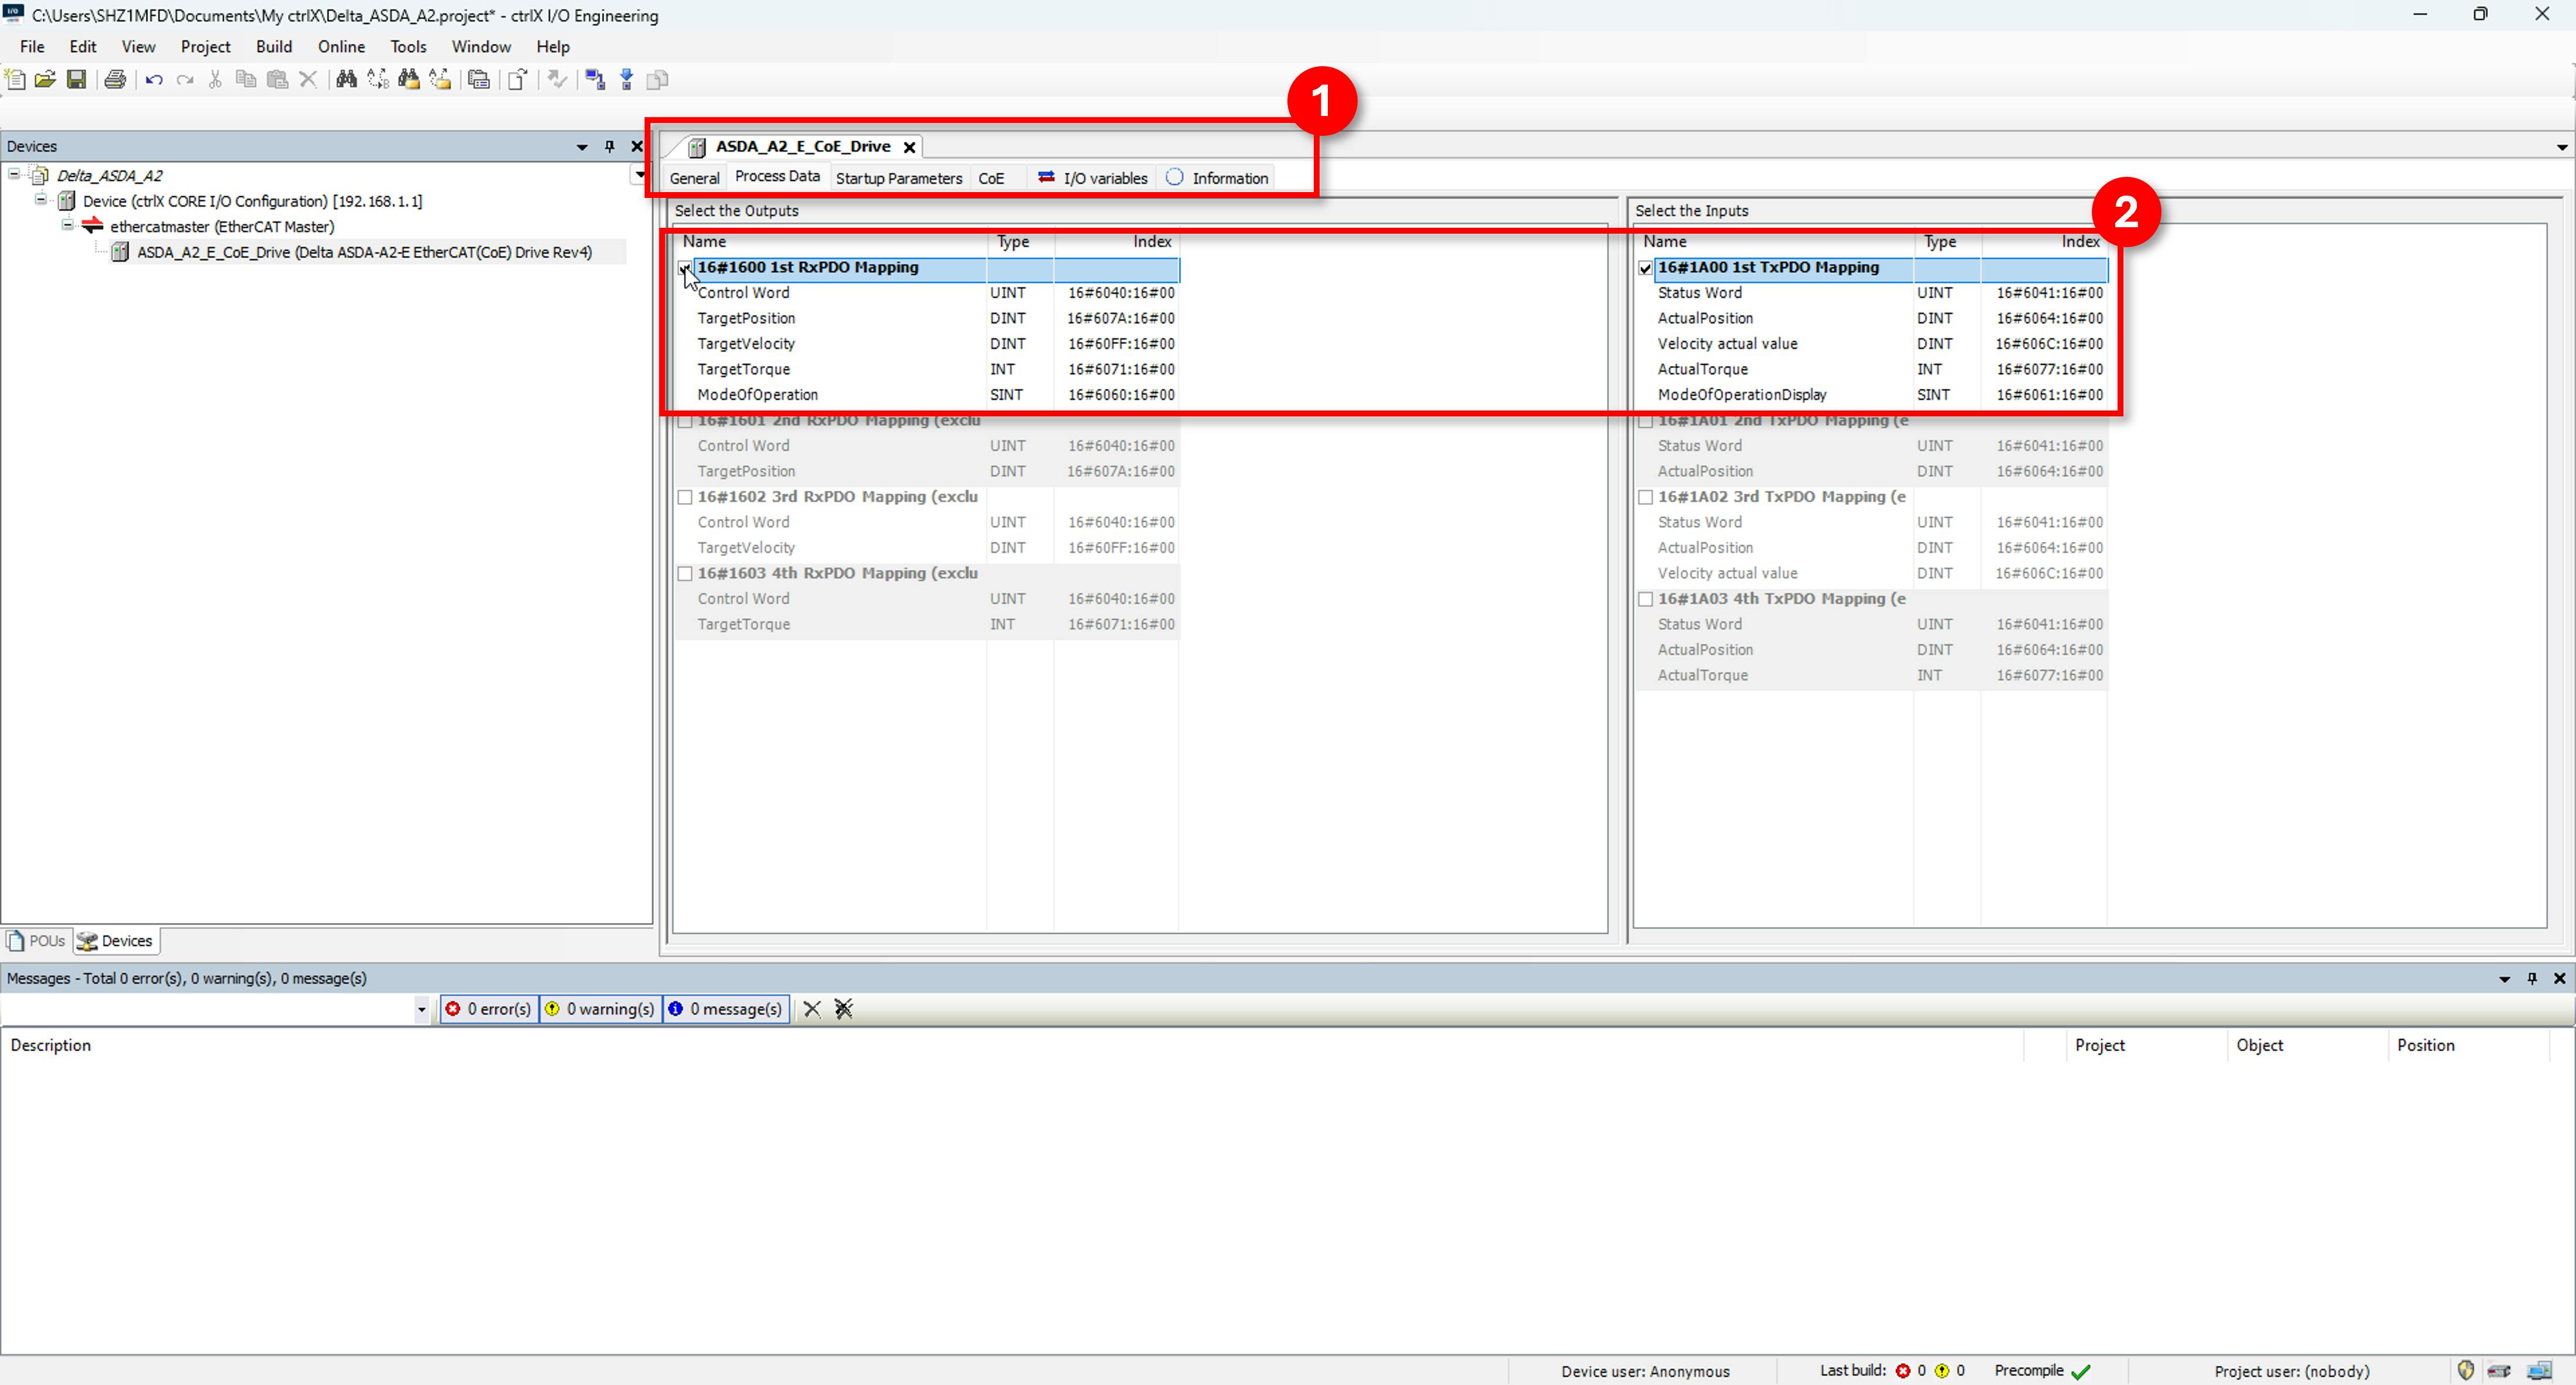2576x1385 pixels.
Task: Switch to the Information tab
Action: point(1217,178)
